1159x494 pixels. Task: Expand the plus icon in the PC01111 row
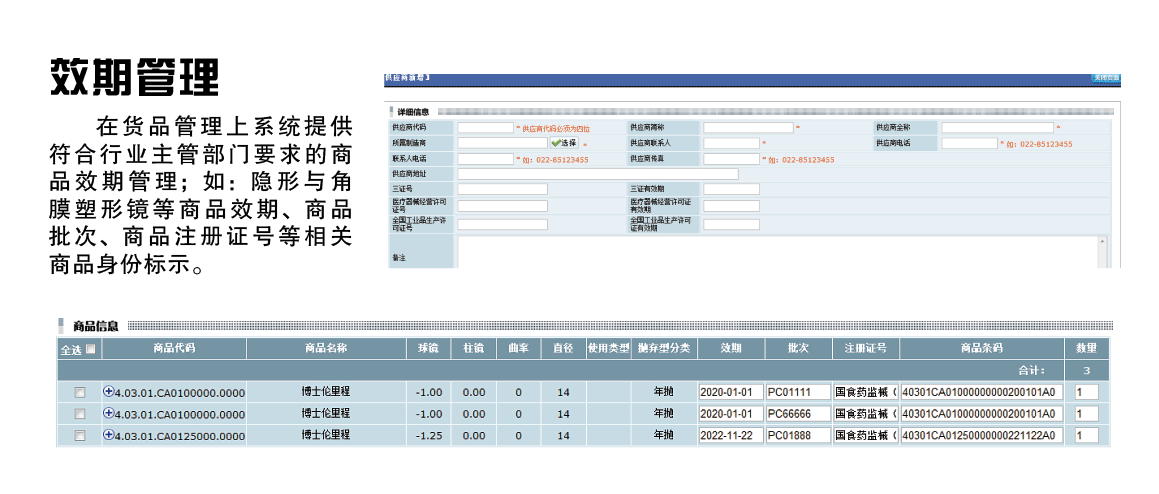[x=108, y=391]
